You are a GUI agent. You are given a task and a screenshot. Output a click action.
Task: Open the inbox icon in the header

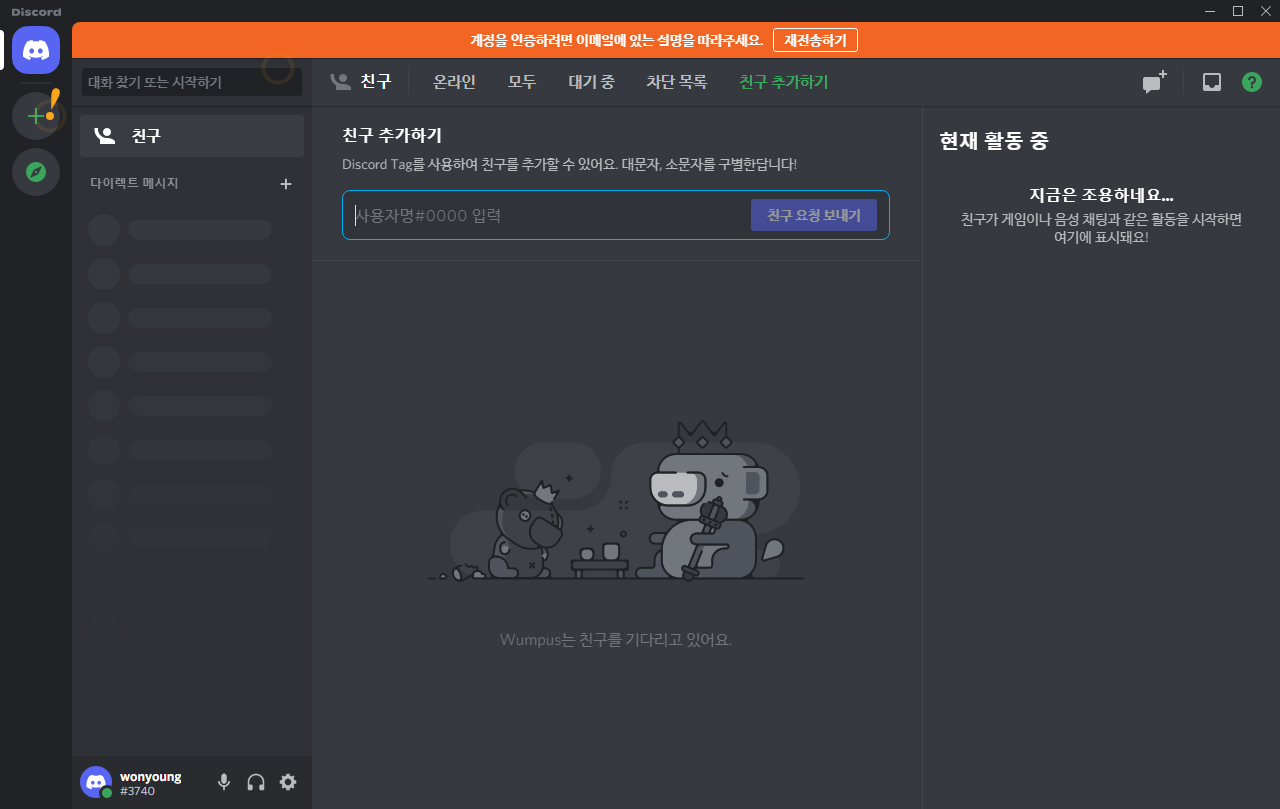1212,82
